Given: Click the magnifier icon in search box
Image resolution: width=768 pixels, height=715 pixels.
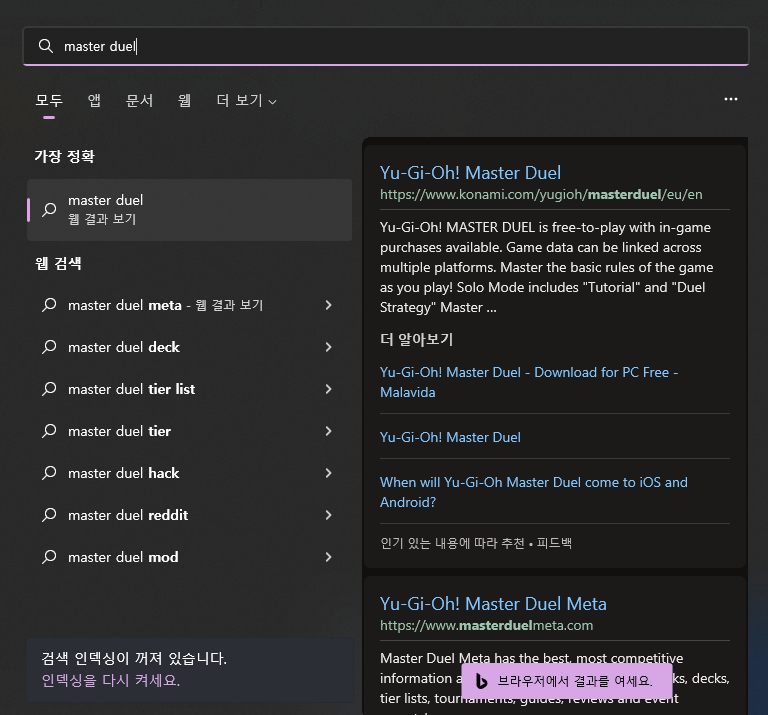Looking at the screenshot, I should [46, 46].
